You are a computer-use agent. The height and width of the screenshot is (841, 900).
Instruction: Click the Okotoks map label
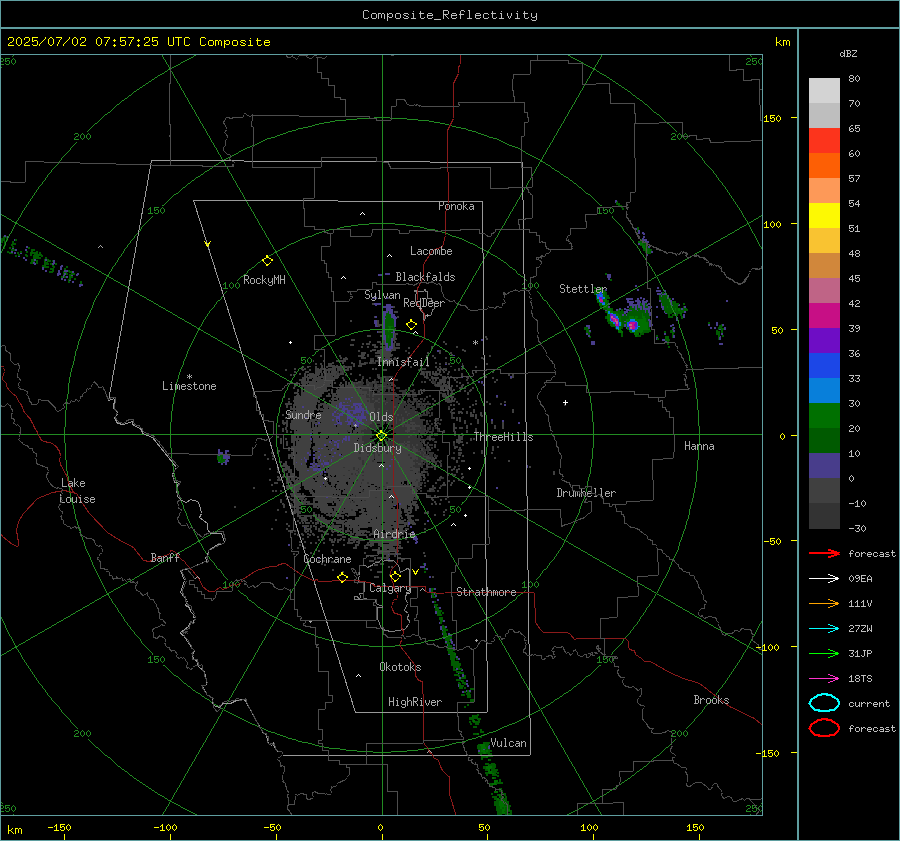400,667
